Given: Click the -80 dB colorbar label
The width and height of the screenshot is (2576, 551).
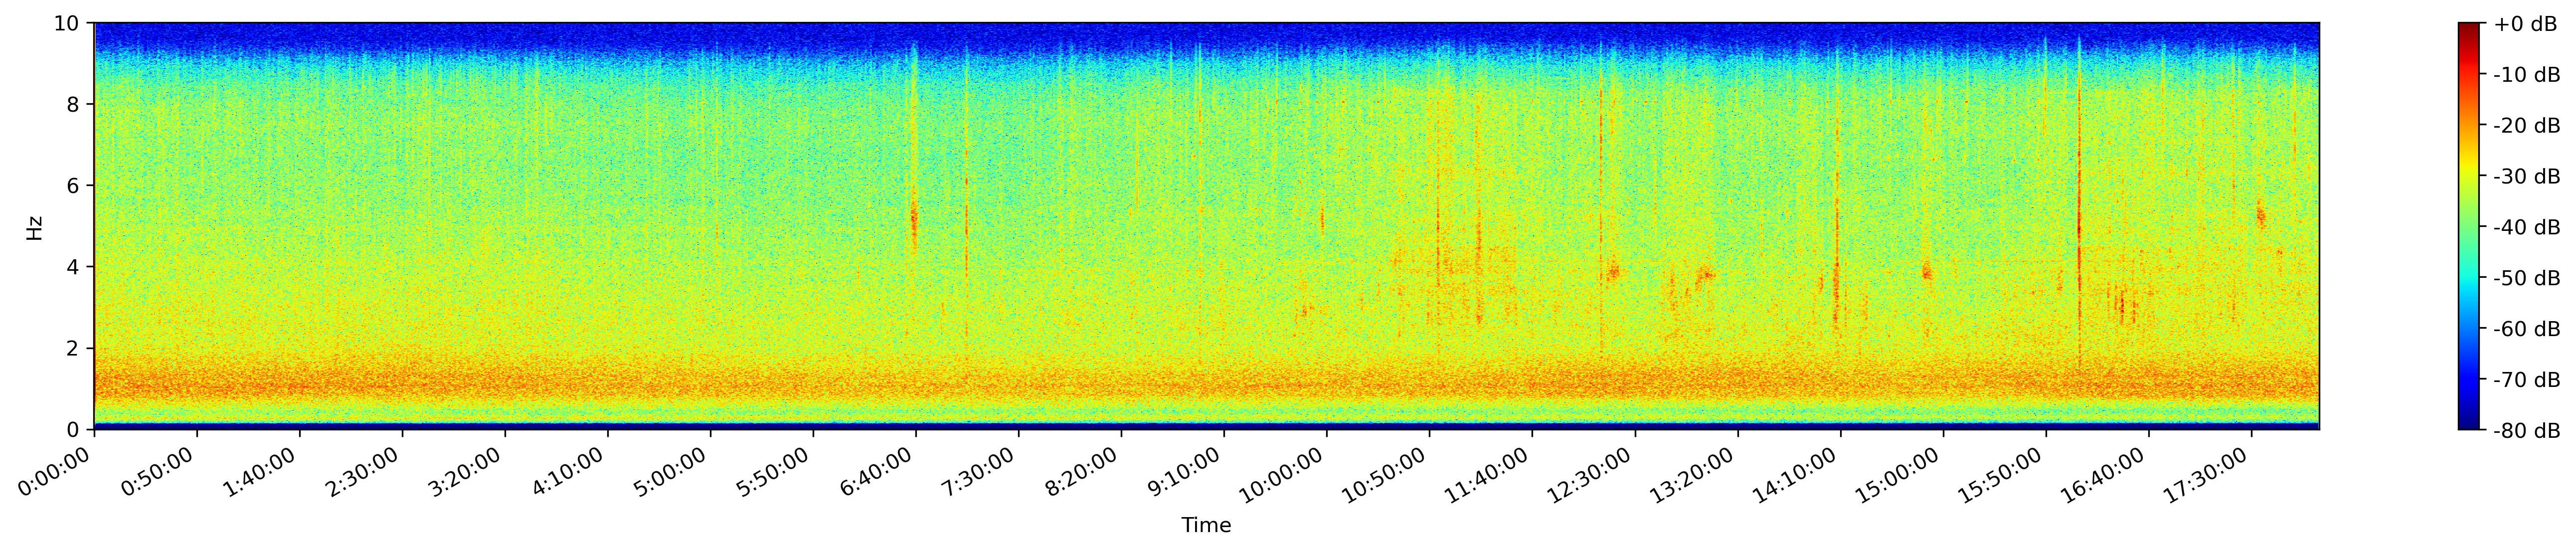Looking at the screenshot, I should [x=2526, y=431].
